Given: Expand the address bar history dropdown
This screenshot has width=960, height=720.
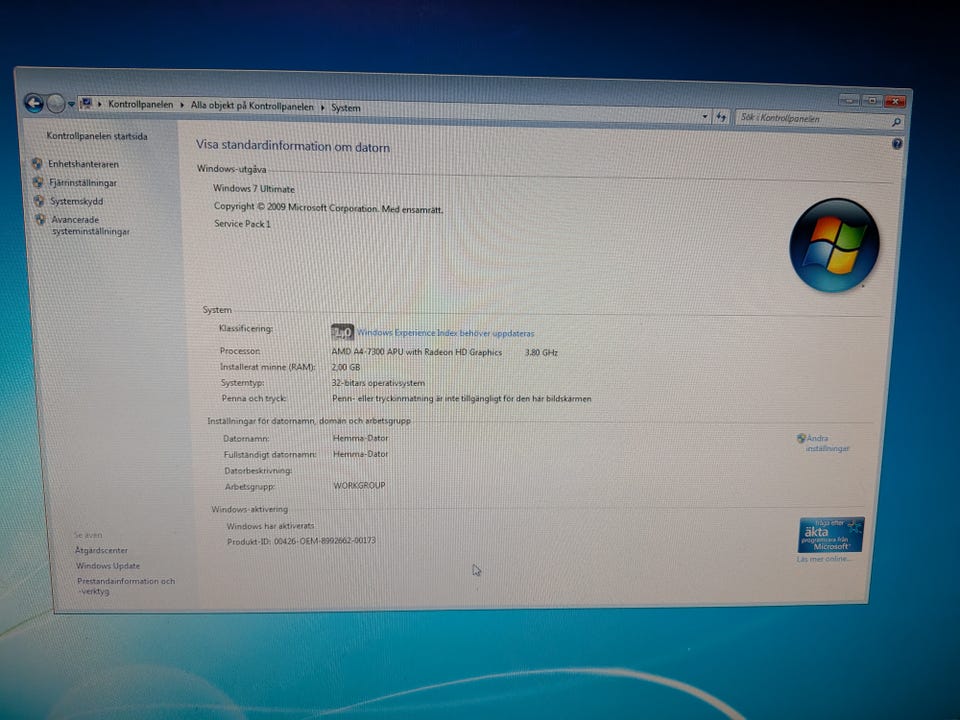Looking at the screenshot, I should [705, 115].
